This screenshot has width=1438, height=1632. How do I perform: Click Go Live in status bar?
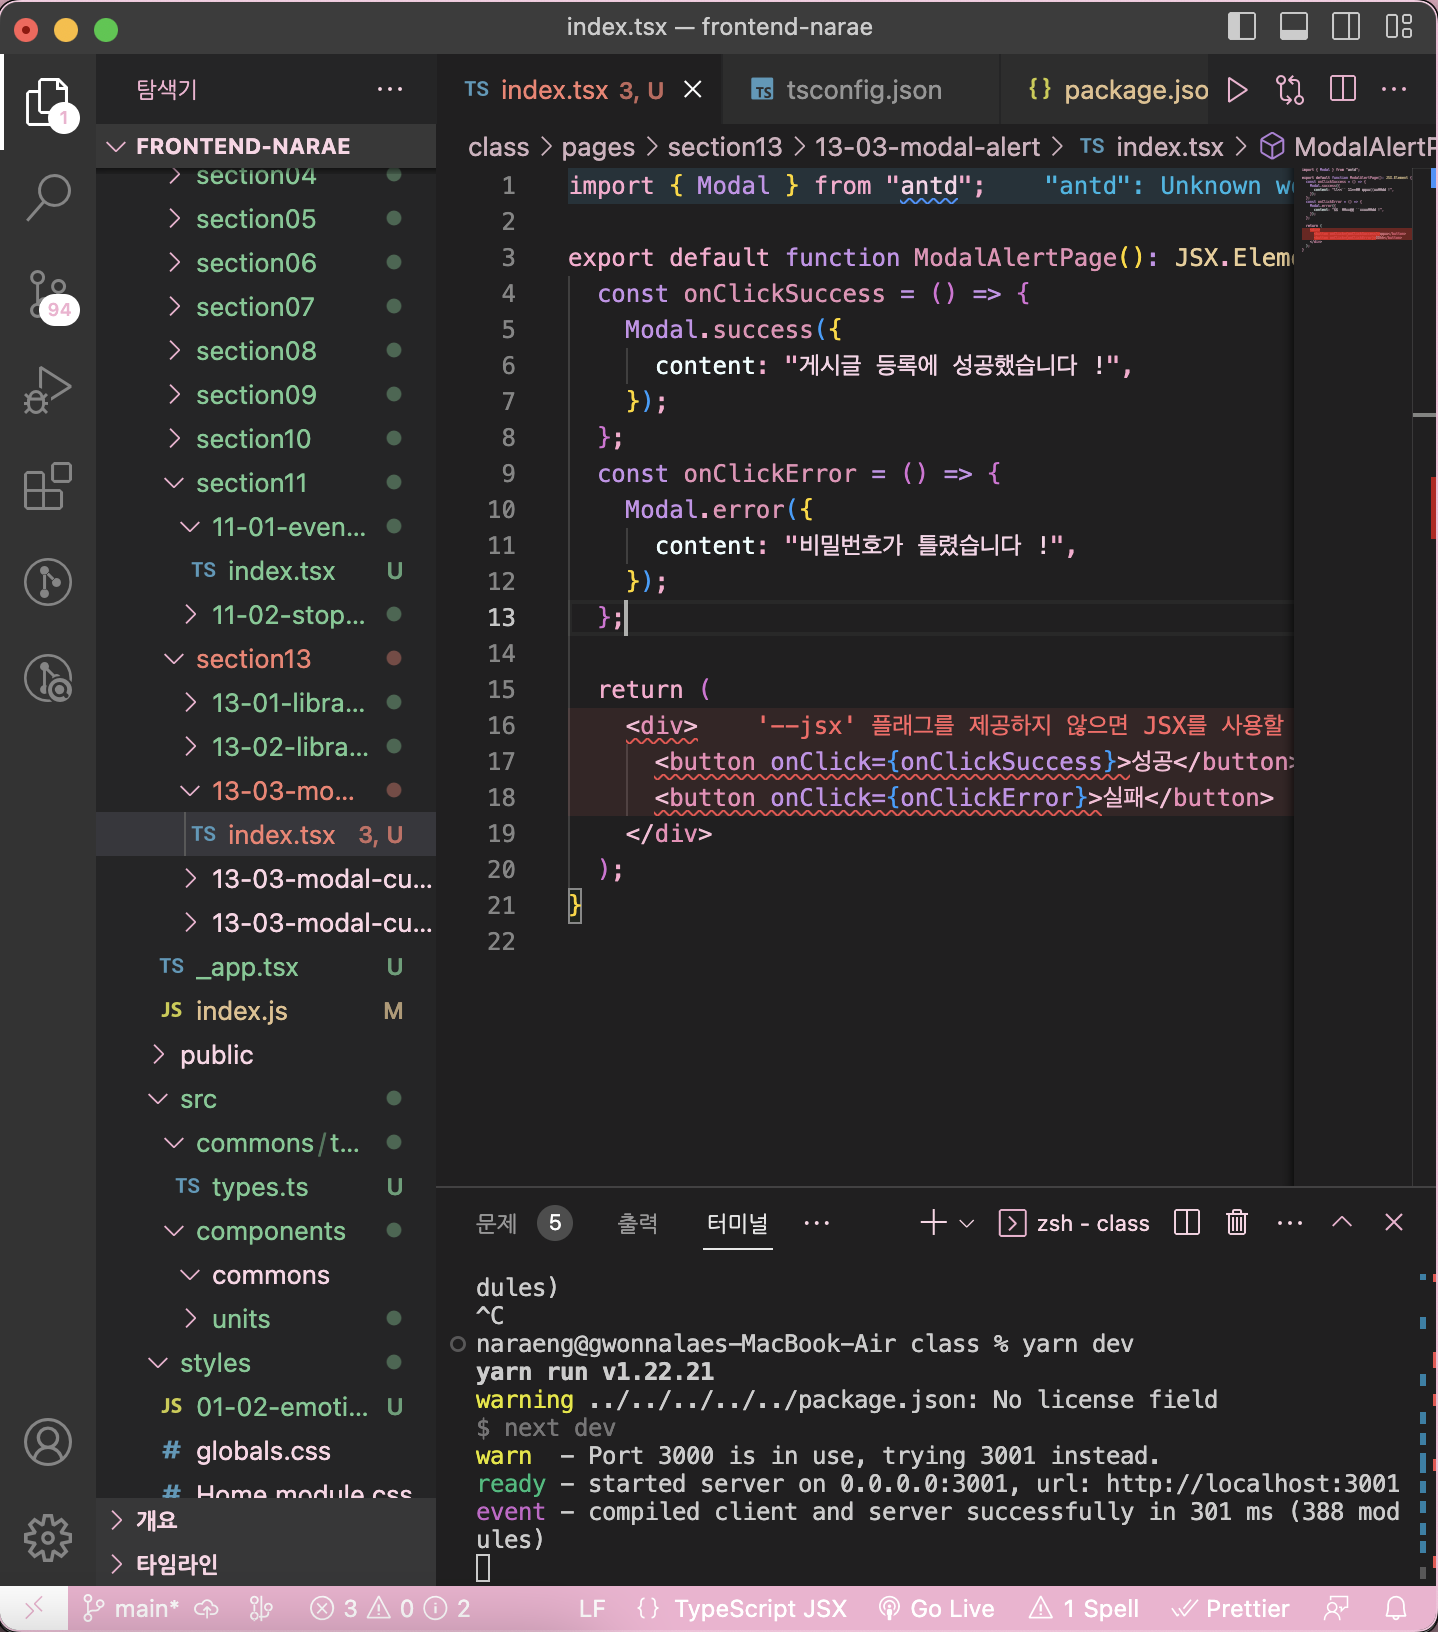(937, 1608)
